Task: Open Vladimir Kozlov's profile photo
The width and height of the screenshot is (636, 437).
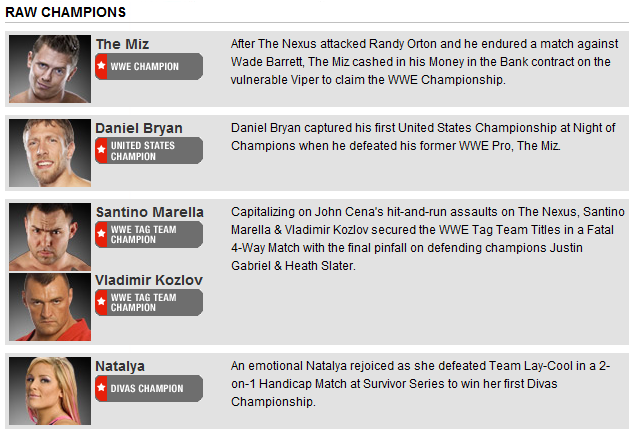Action: pyautogui.click(x=50, y=307)
